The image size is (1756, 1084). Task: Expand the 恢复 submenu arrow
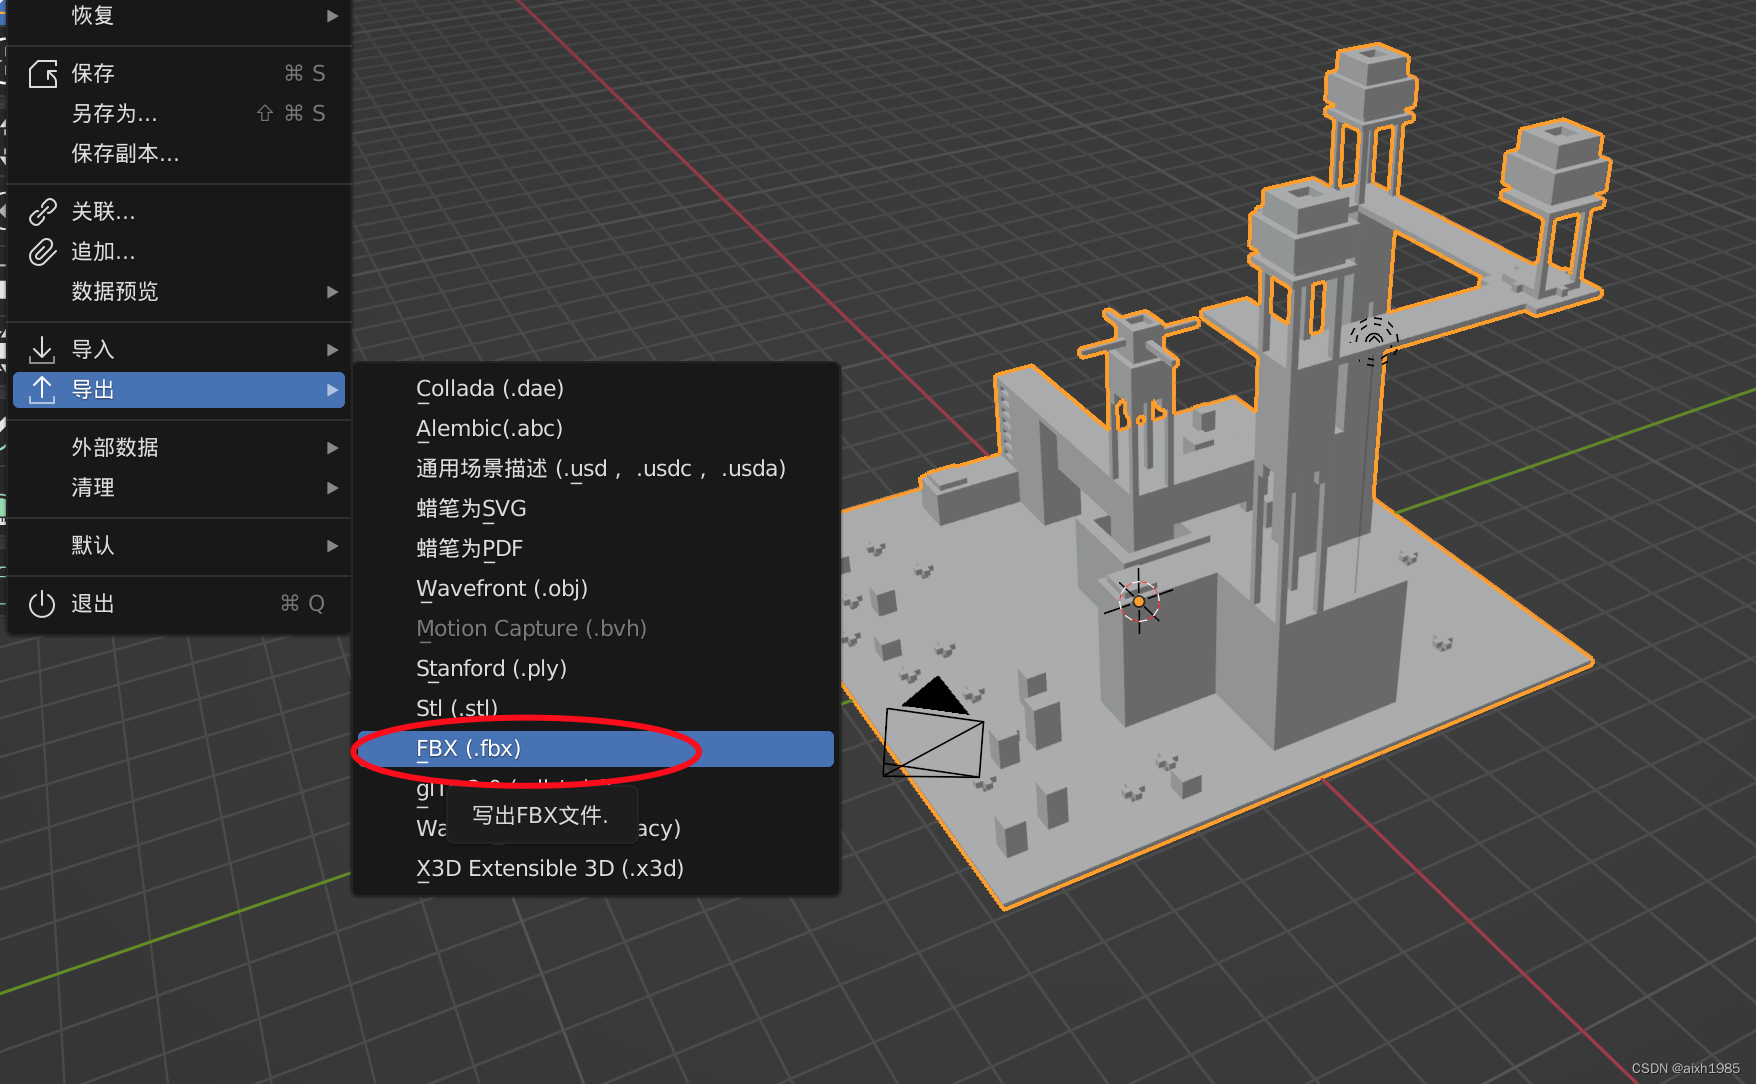pos(332,15)
